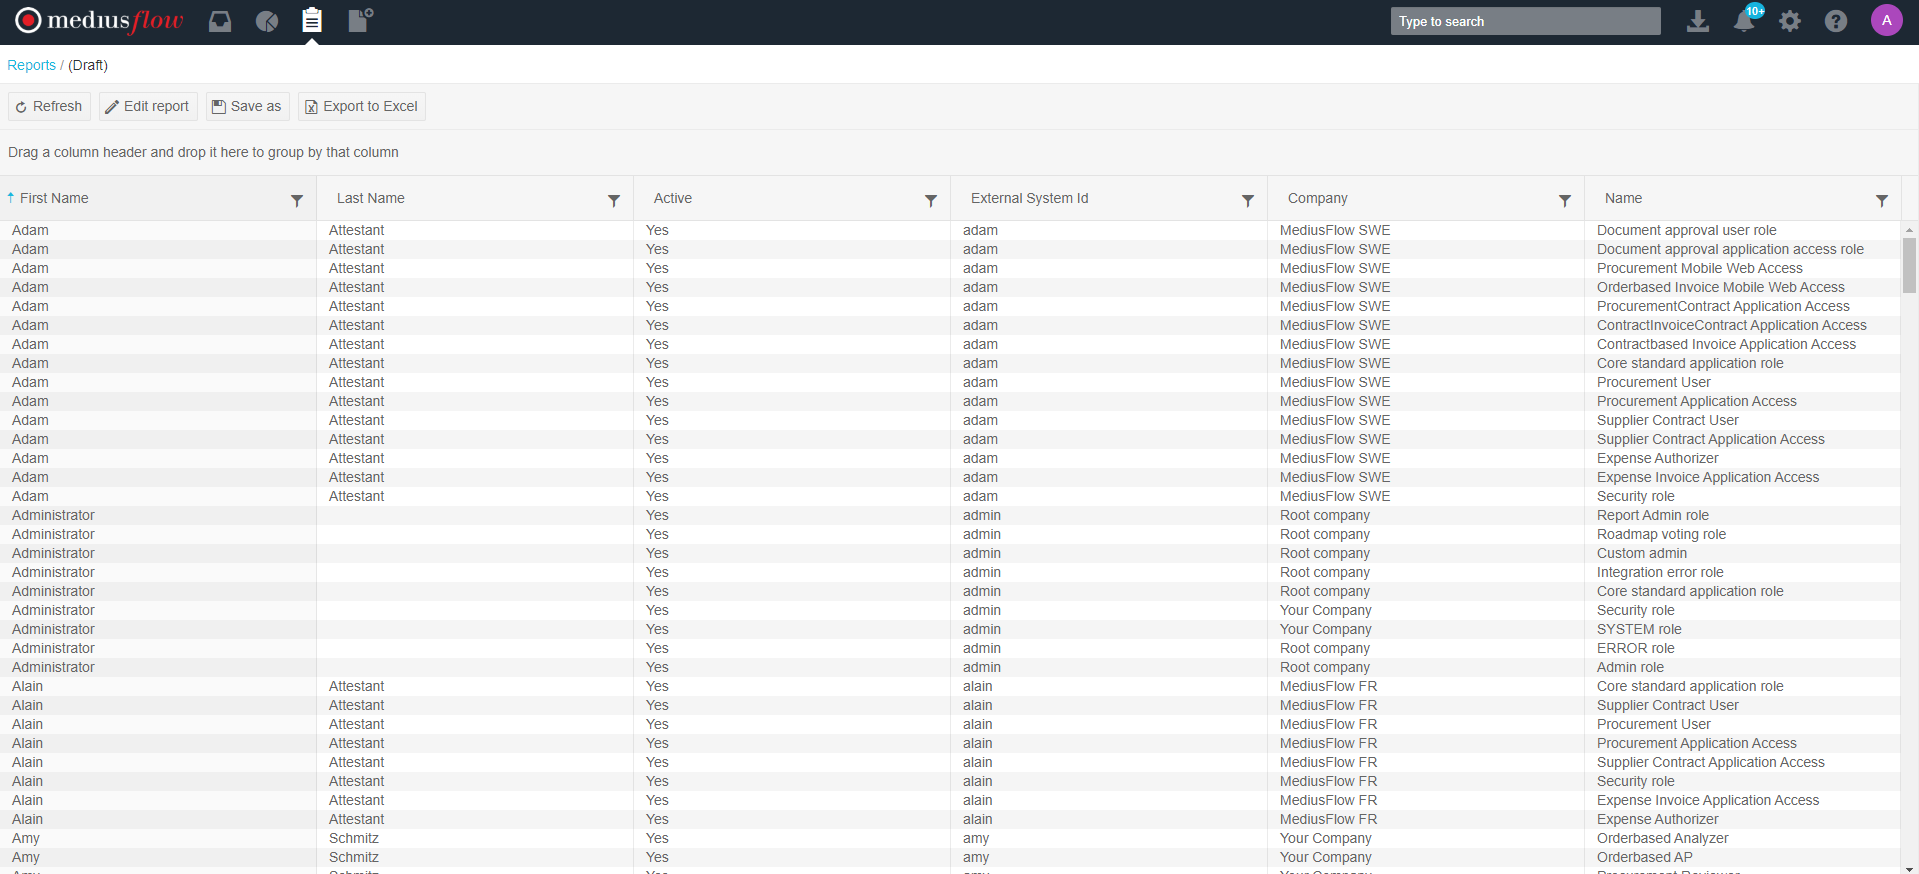Click 'MediusFlow SWE' in Expense Authorizer row
The image size is (1919, 874).
pos(1335,458)
